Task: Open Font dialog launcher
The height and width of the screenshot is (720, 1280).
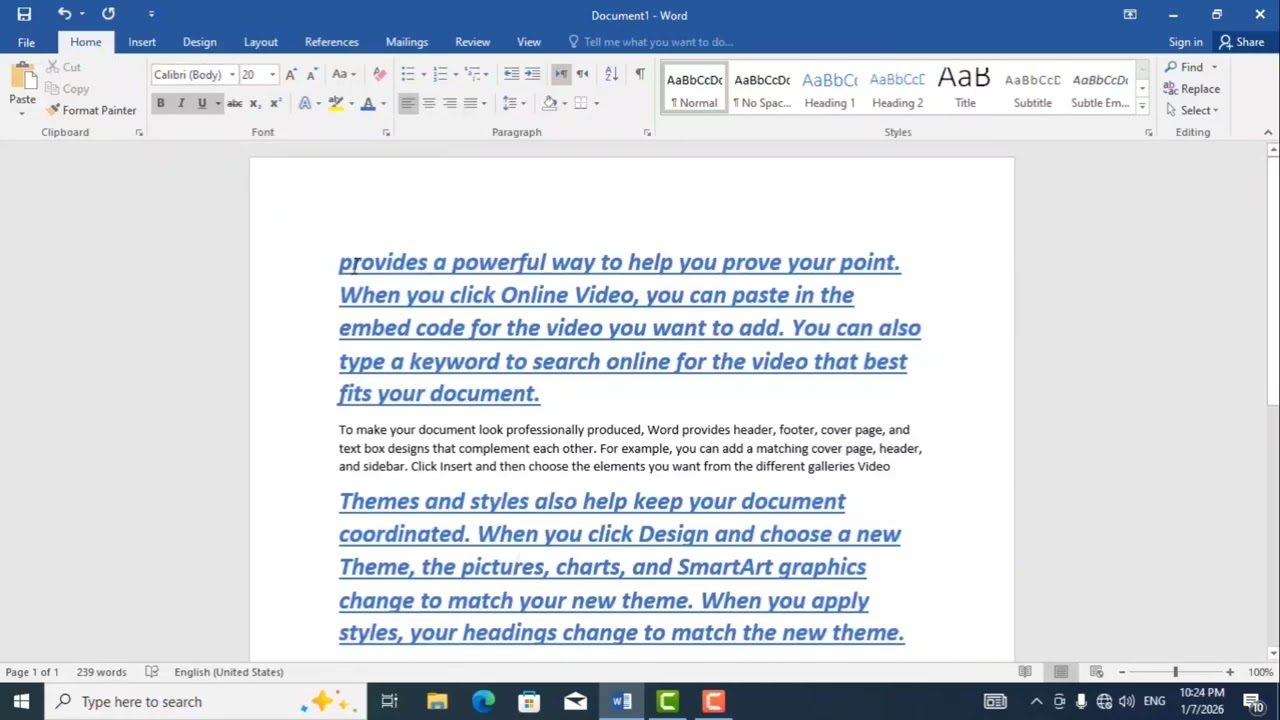Action: [386, 132]
